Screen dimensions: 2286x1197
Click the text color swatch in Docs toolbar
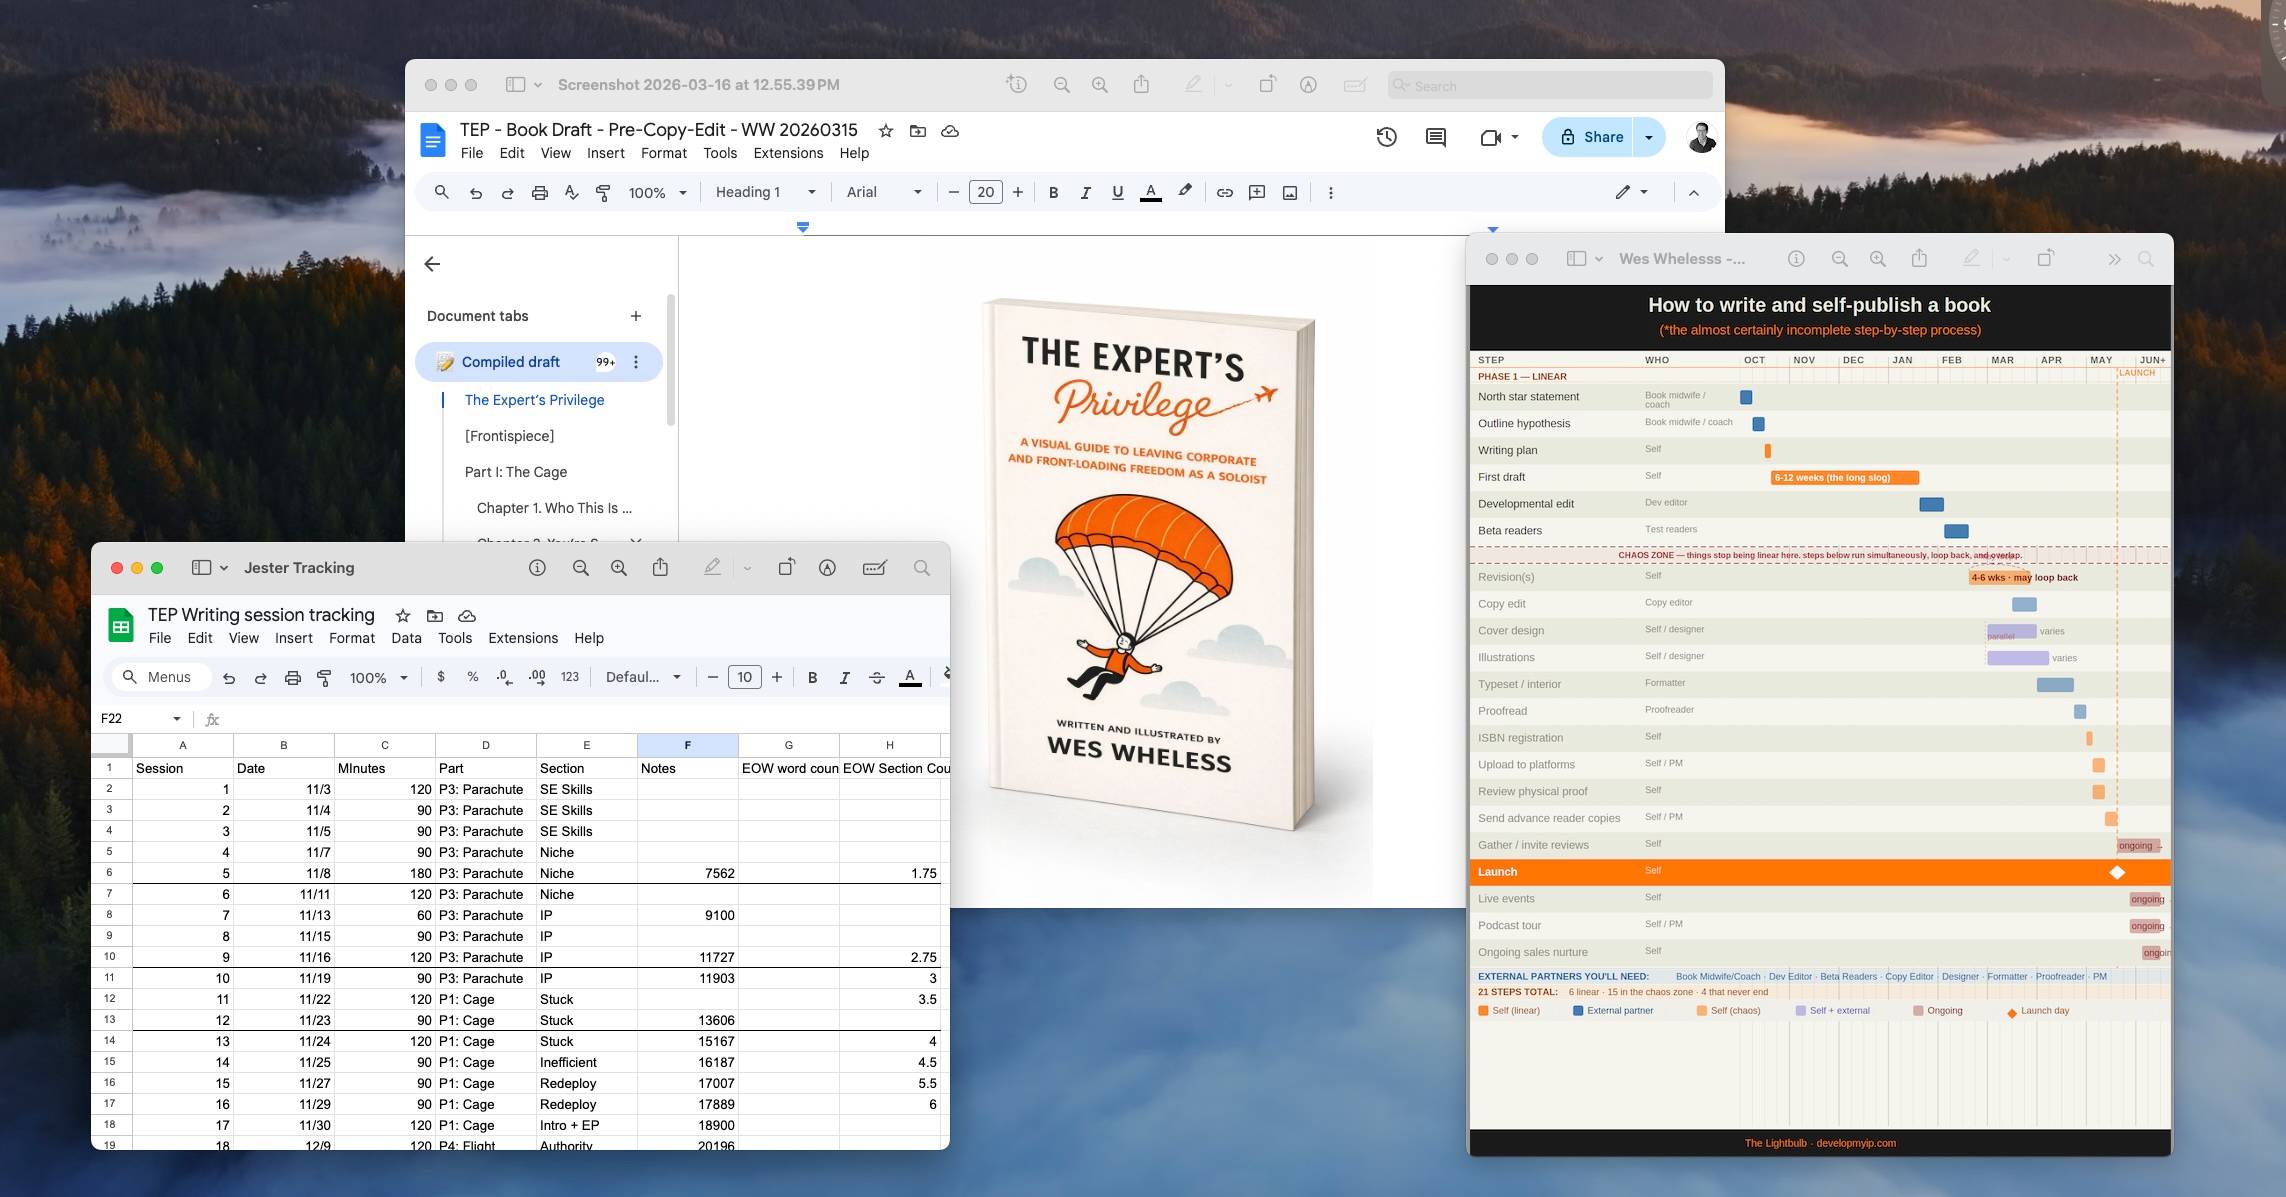point(1151,193)
